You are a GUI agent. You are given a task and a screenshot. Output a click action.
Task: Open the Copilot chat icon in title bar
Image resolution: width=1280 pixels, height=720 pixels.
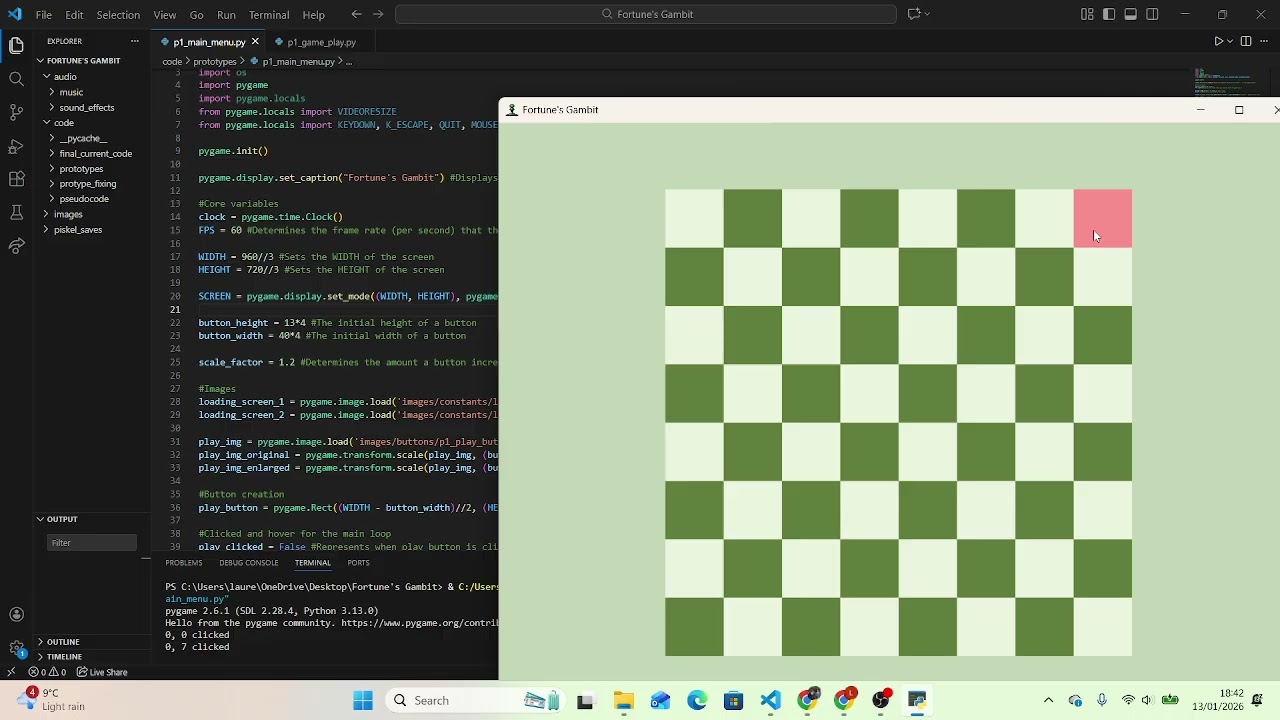[x=913, y=14]
